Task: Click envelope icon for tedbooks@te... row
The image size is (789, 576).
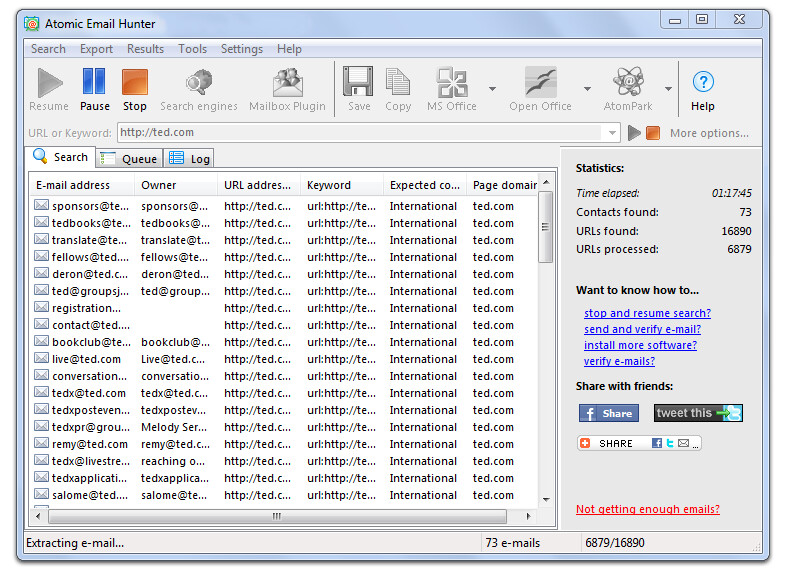Action: point(41,222)
